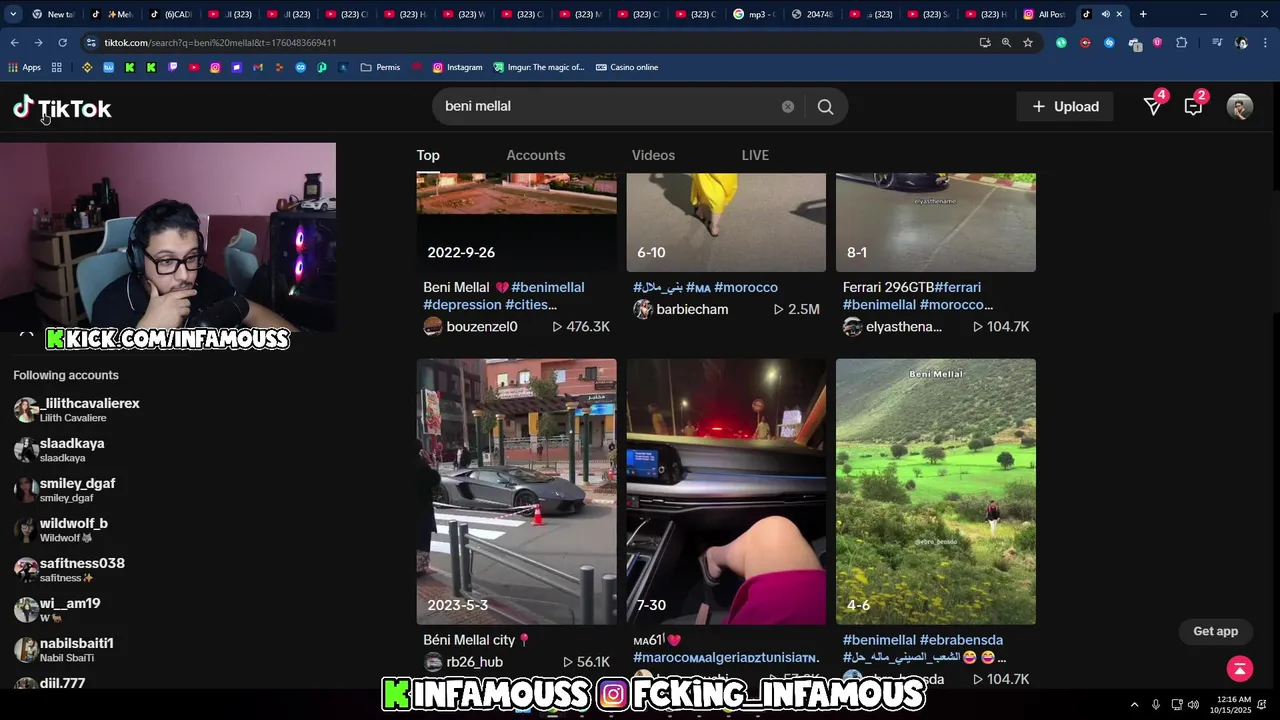1280x720 pixels.
Task: Switch to the LIVE tab
Action: click(x=755, y=155)
